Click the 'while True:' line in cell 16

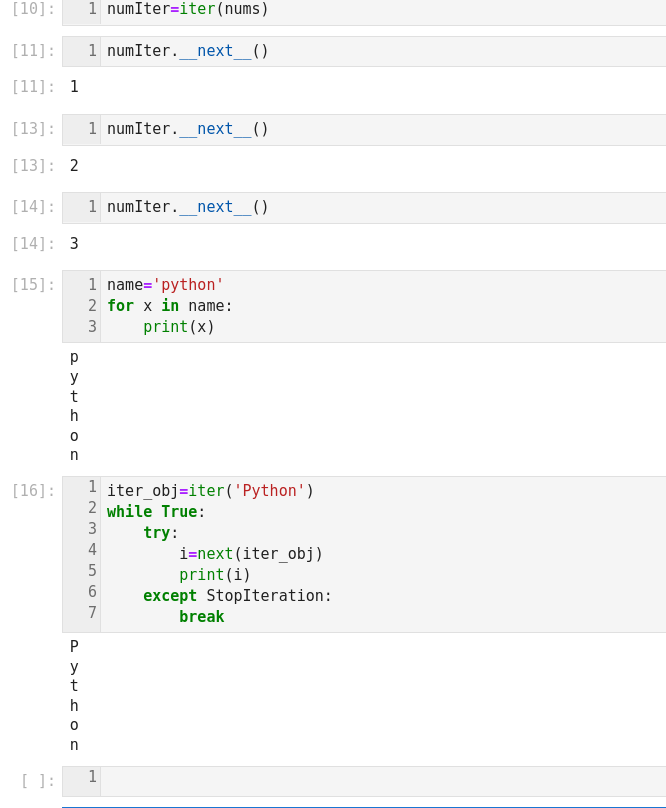click(x=156, y=512)
